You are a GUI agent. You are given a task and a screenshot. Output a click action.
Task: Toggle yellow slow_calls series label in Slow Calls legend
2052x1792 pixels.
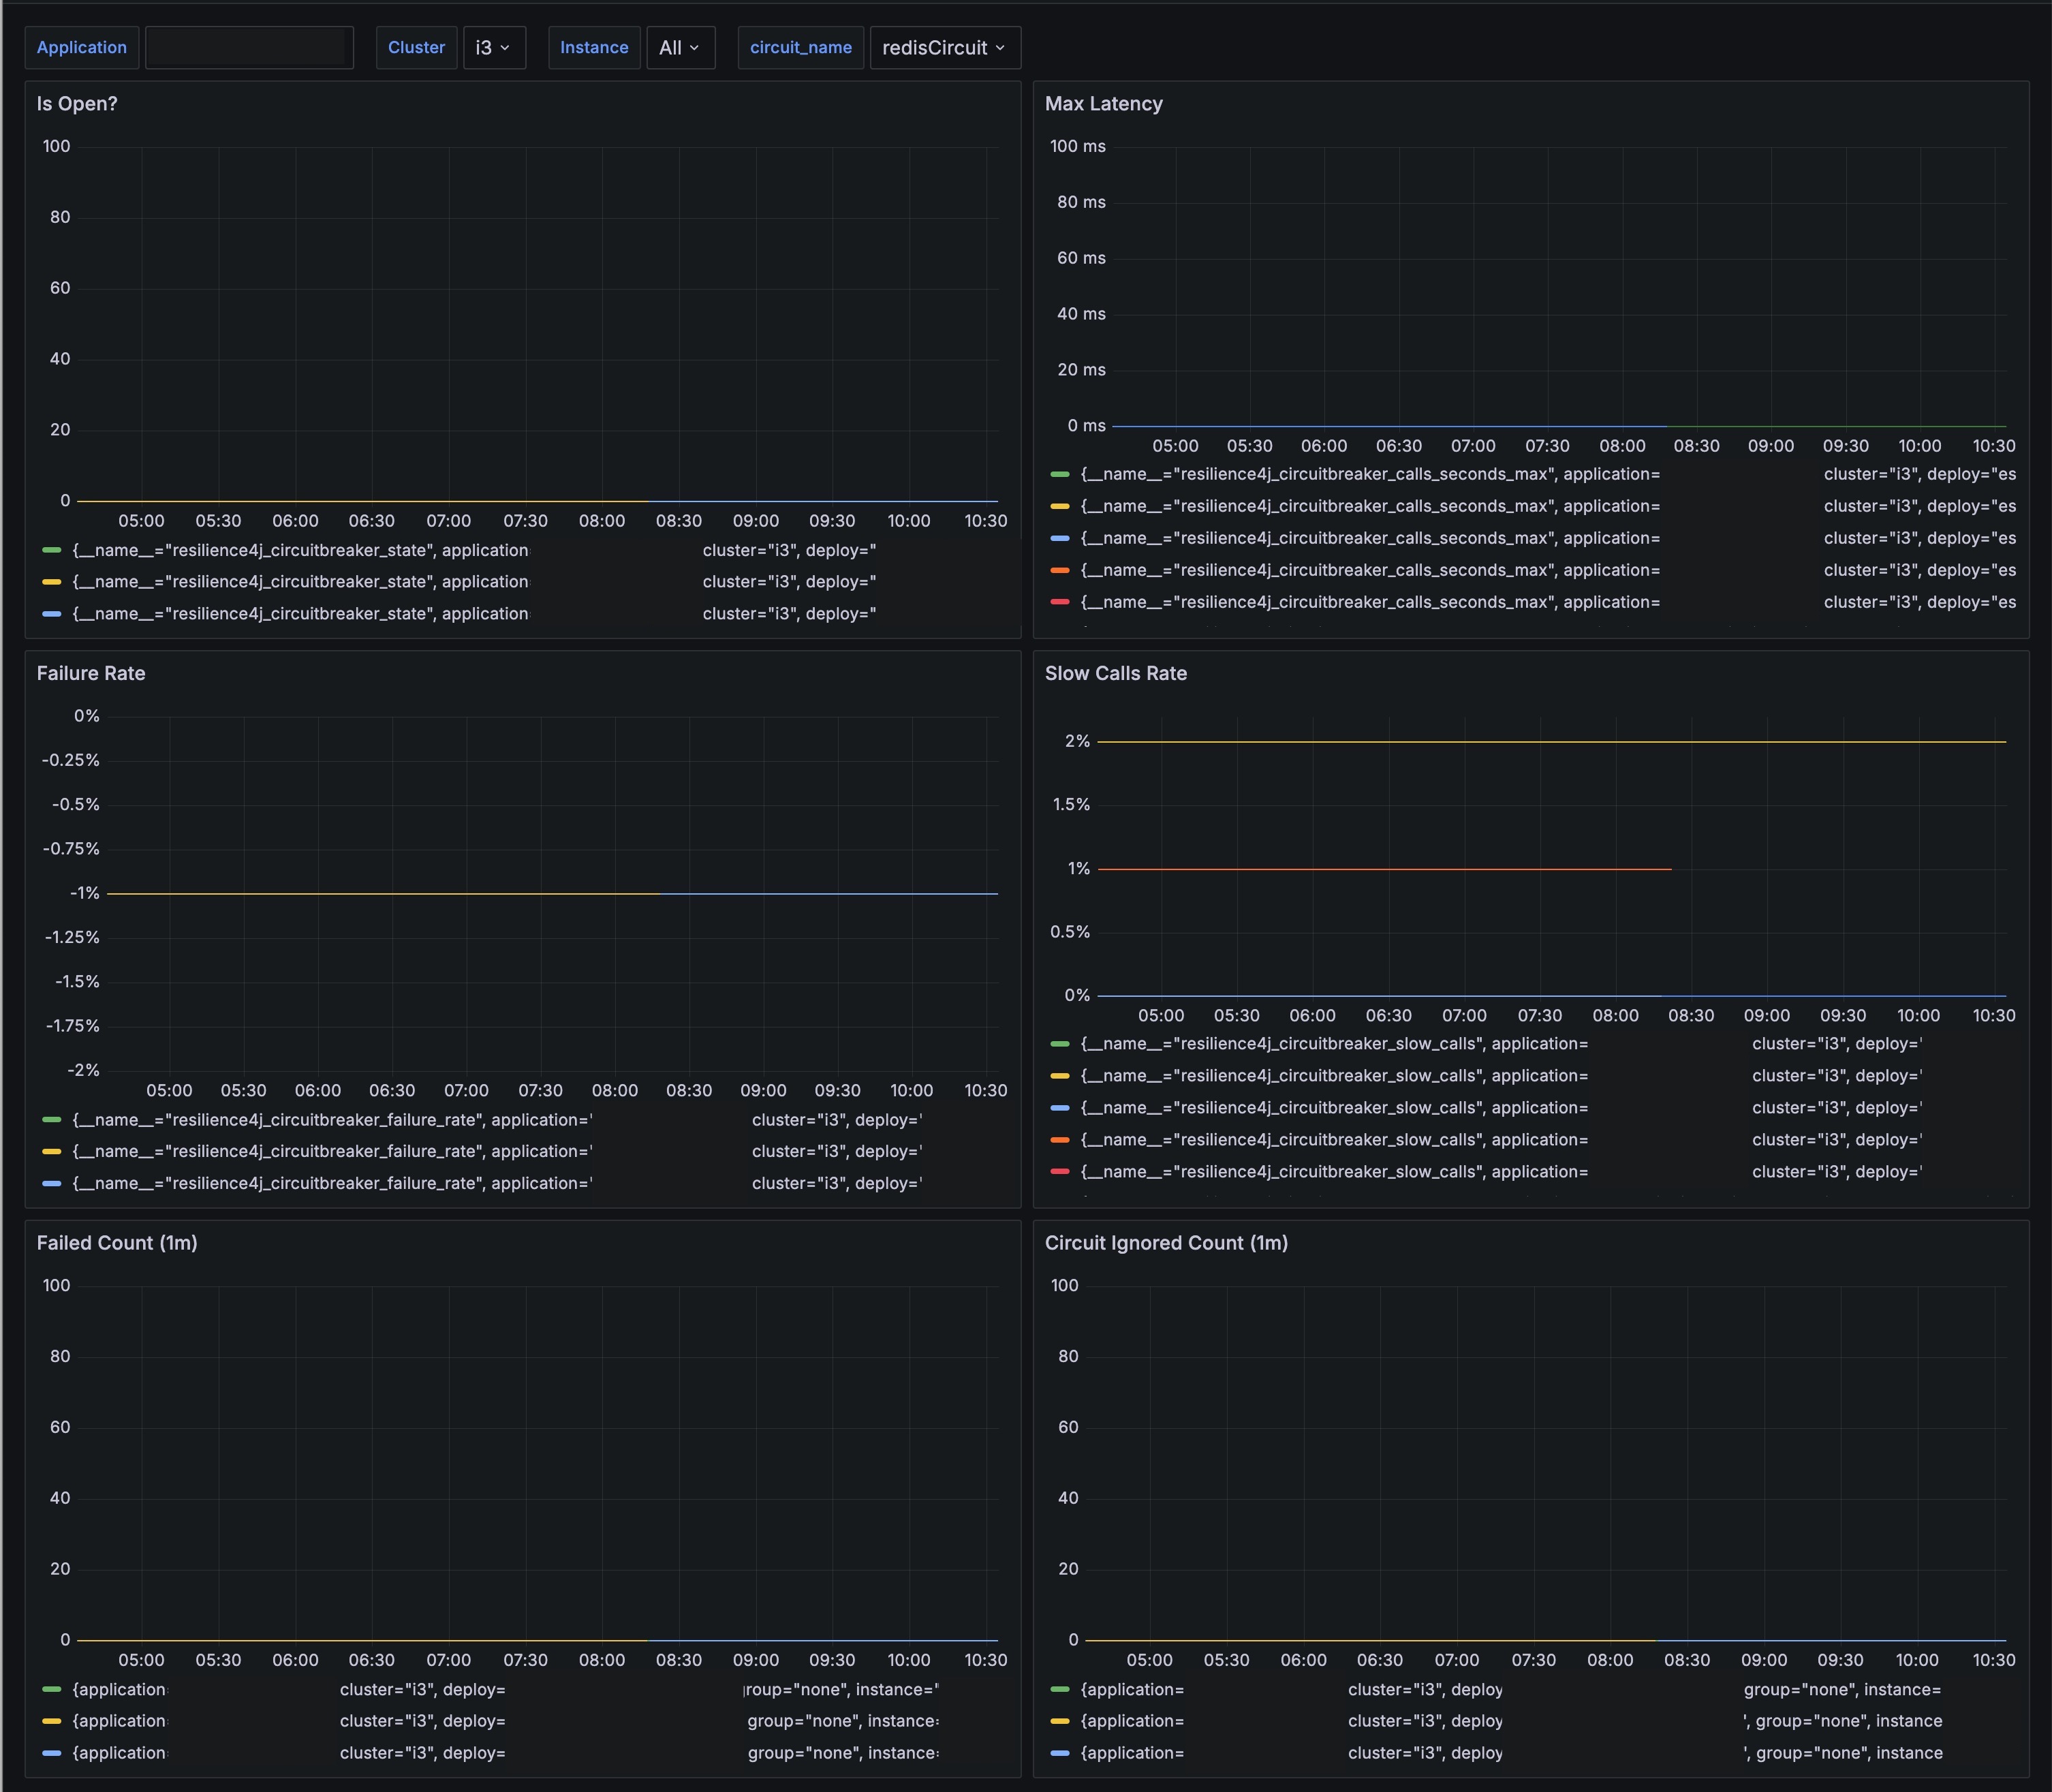tap(1334, 1076)
